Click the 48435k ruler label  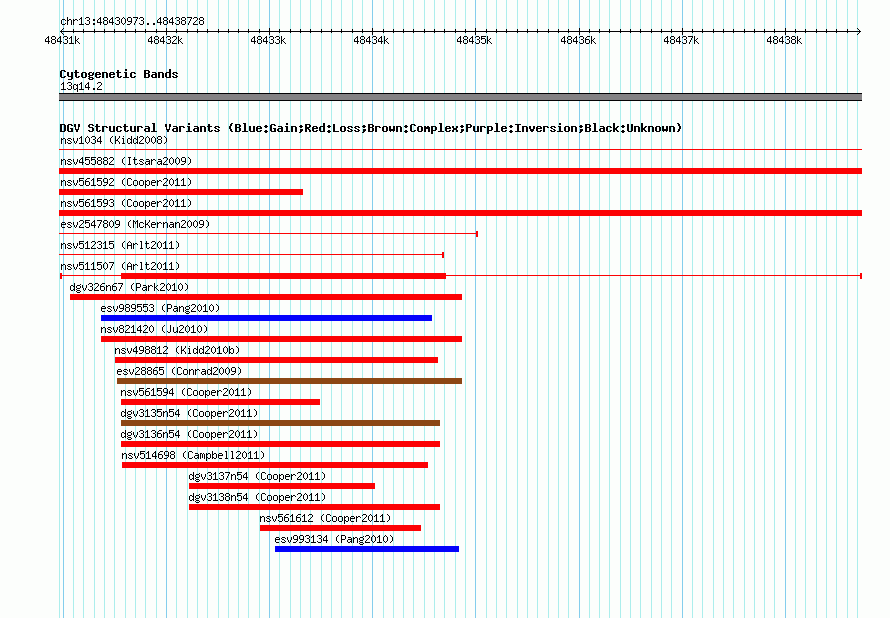(x=475, y=40)
